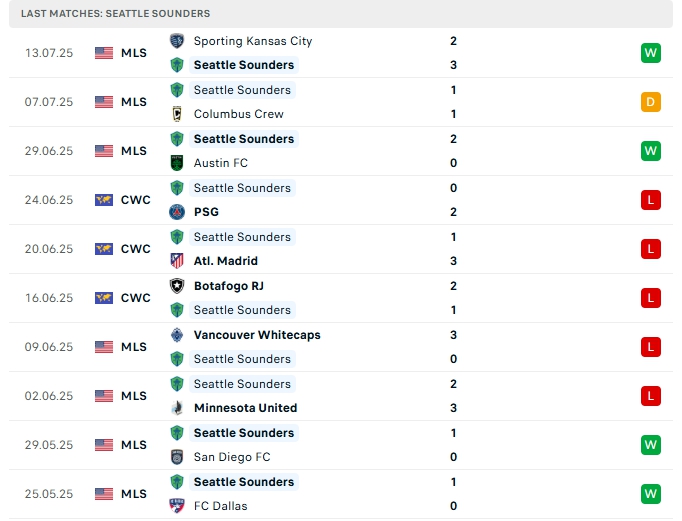Click the FC Dallas crest

click(x=177, y=506)
